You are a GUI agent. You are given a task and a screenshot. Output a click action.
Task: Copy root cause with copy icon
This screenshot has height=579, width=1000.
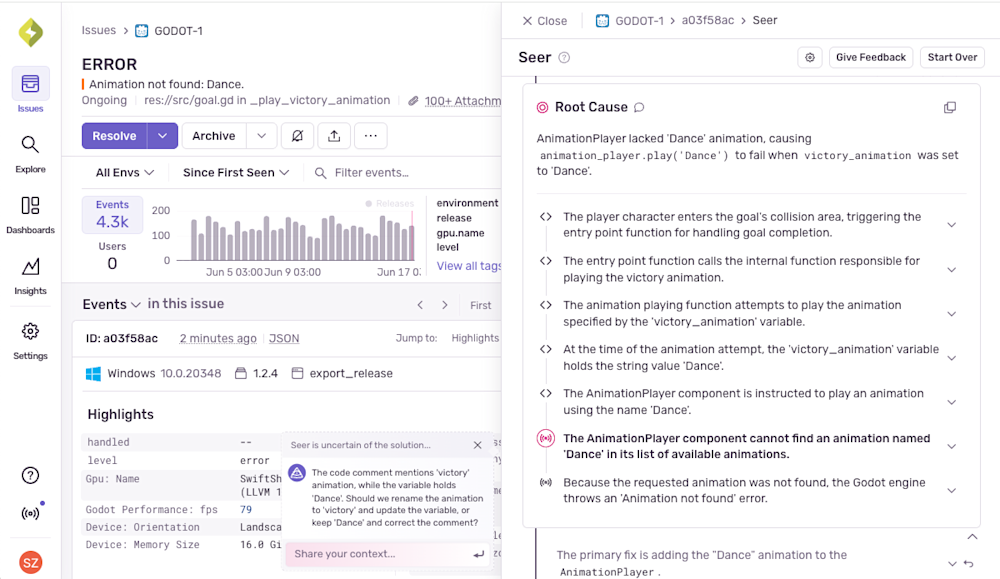950,107
